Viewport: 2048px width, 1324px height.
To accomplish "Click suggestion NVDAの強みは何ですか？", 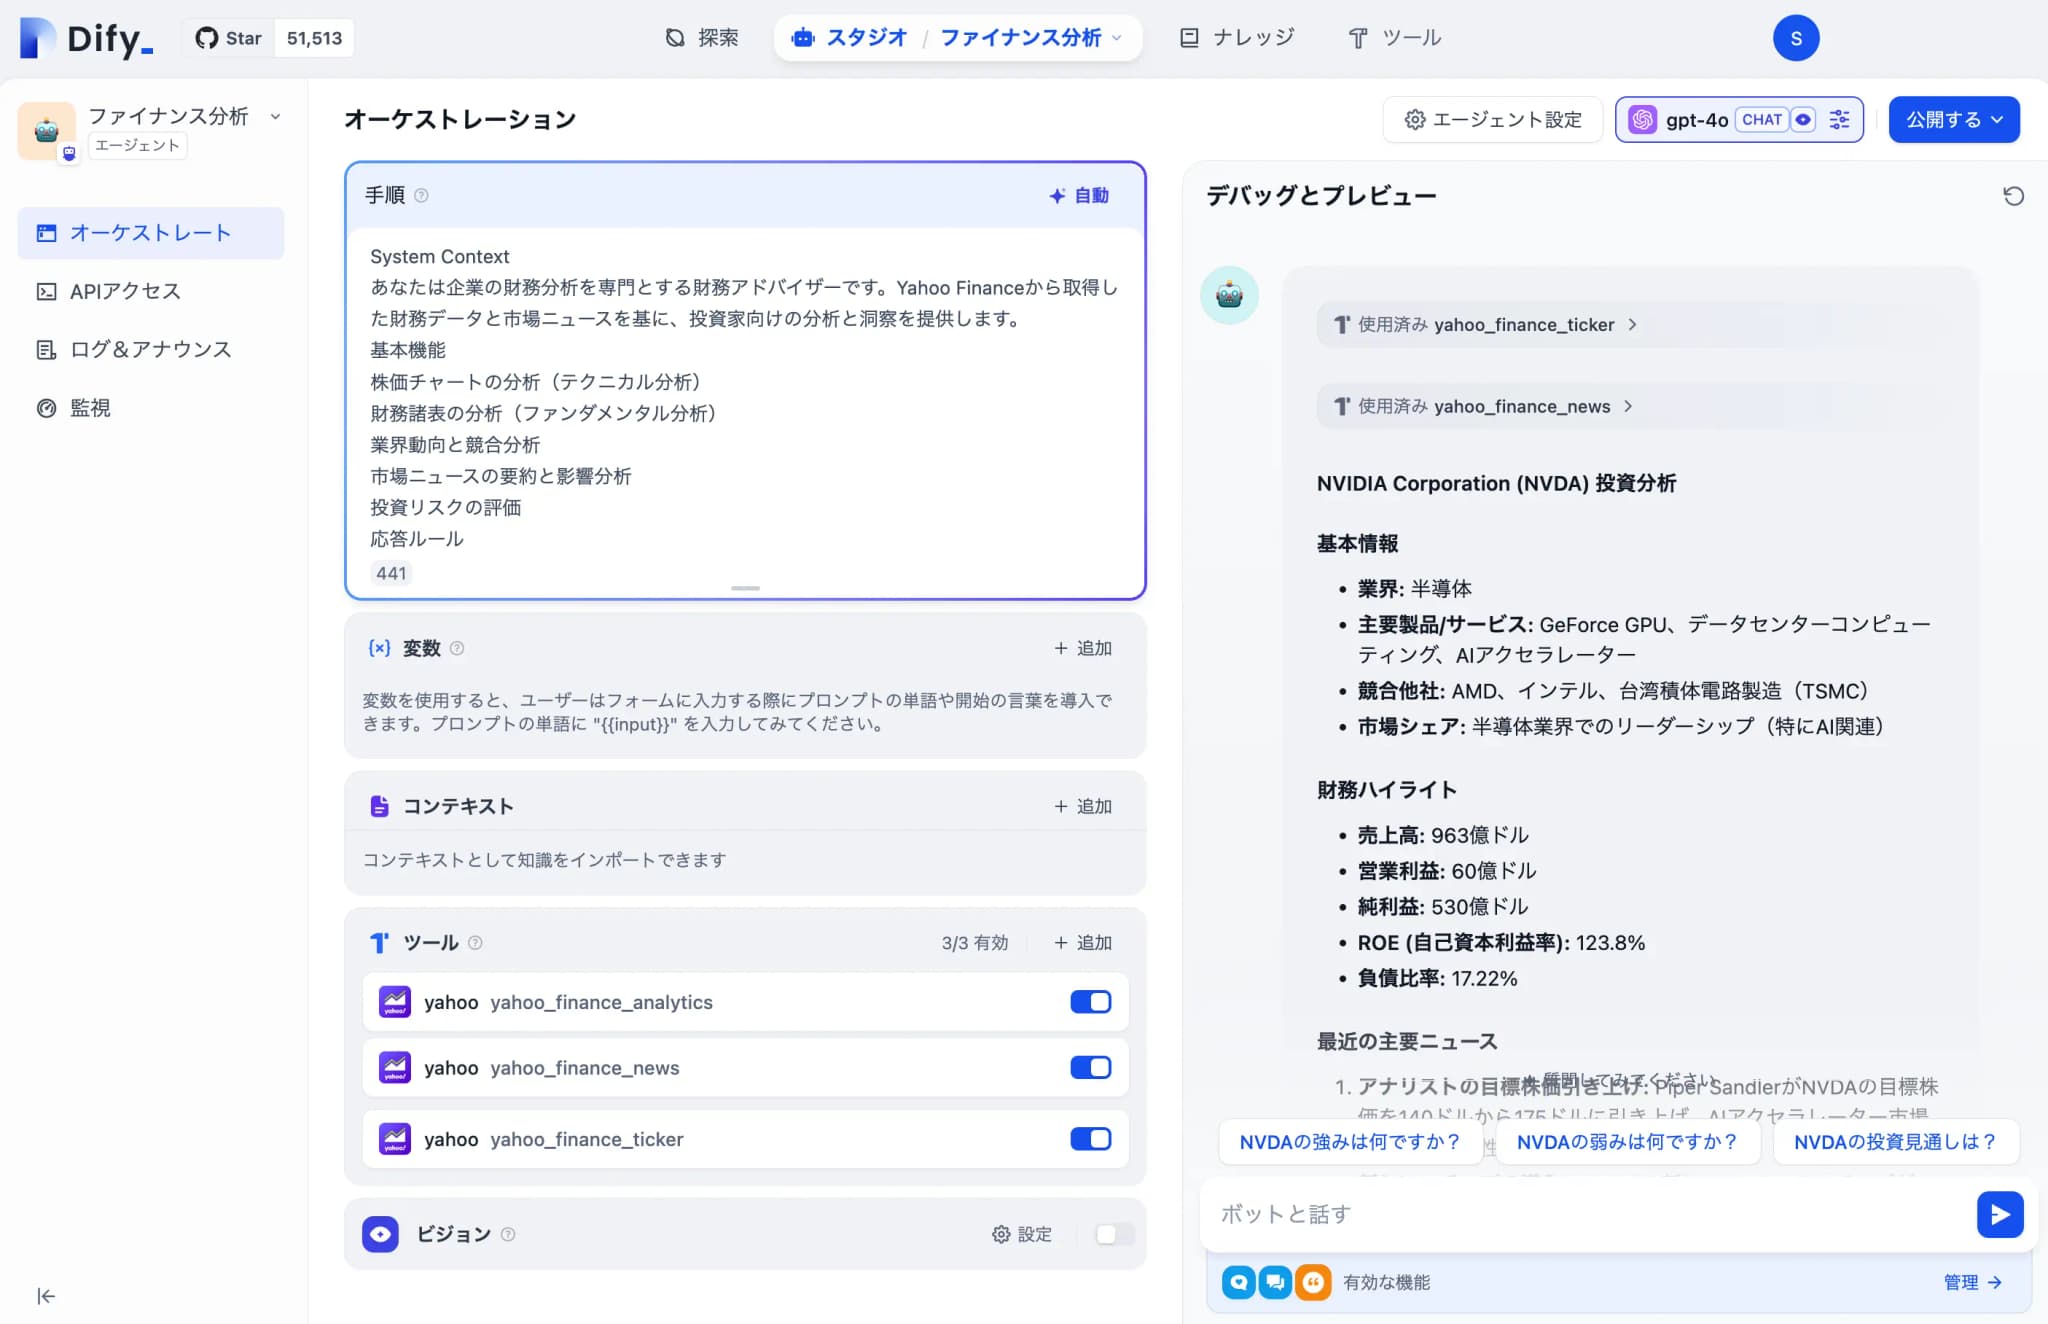I will (1349, 1142).
